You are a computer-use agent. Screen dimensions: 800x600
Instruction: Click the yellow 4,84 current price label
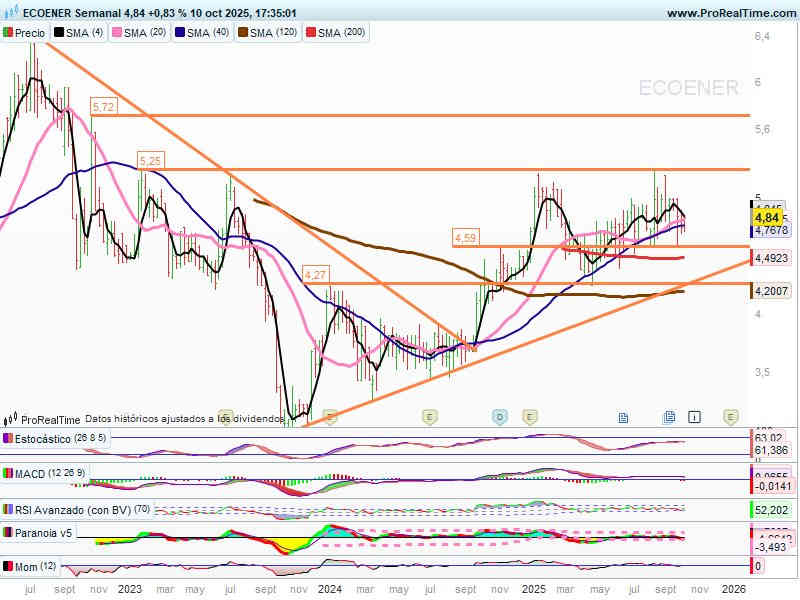tap(767, 217)
